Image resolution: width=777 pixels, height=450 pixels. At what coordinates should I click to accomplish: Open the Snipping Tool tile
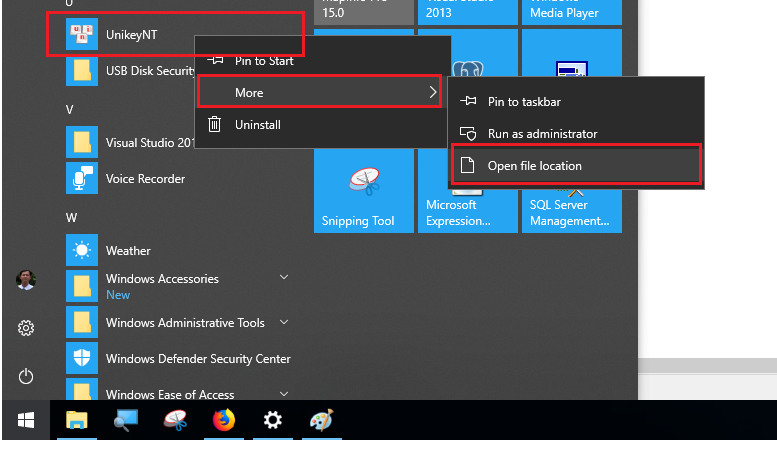[x=364, y=191]
